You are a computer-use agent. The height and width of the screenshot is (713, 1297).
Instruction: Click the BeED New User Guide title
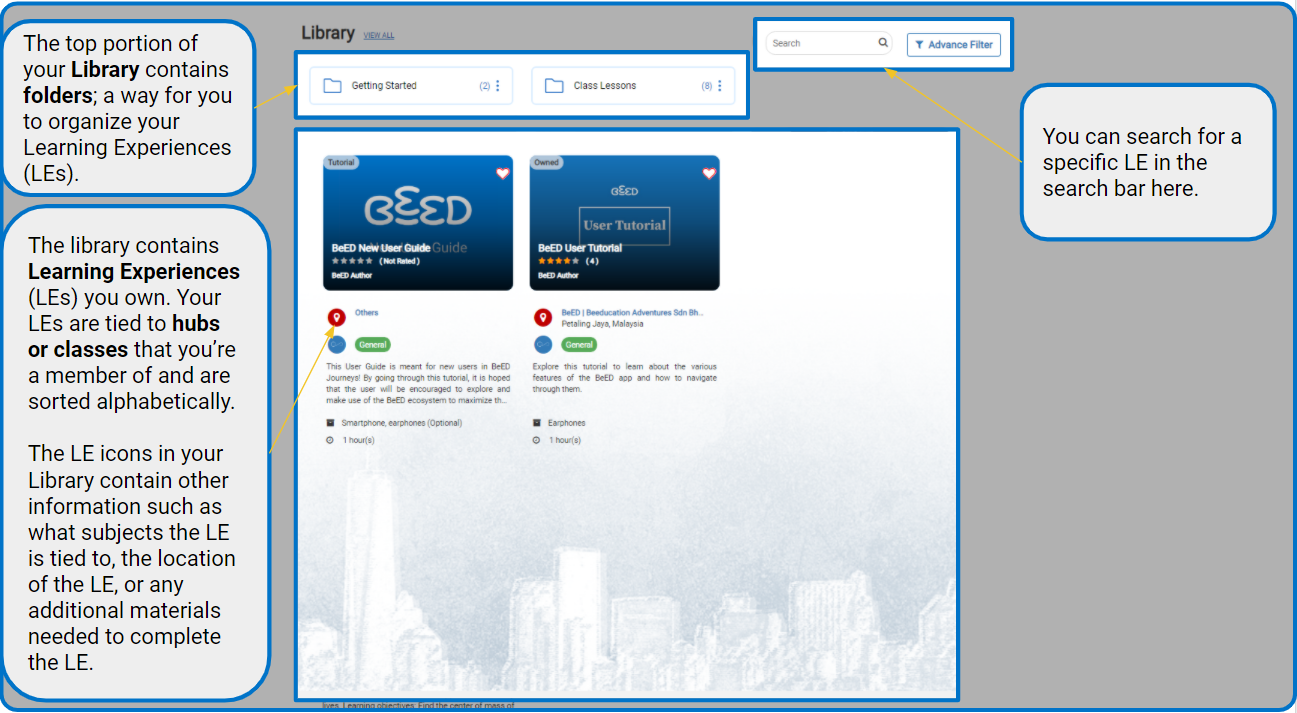[x=381, y=248]
